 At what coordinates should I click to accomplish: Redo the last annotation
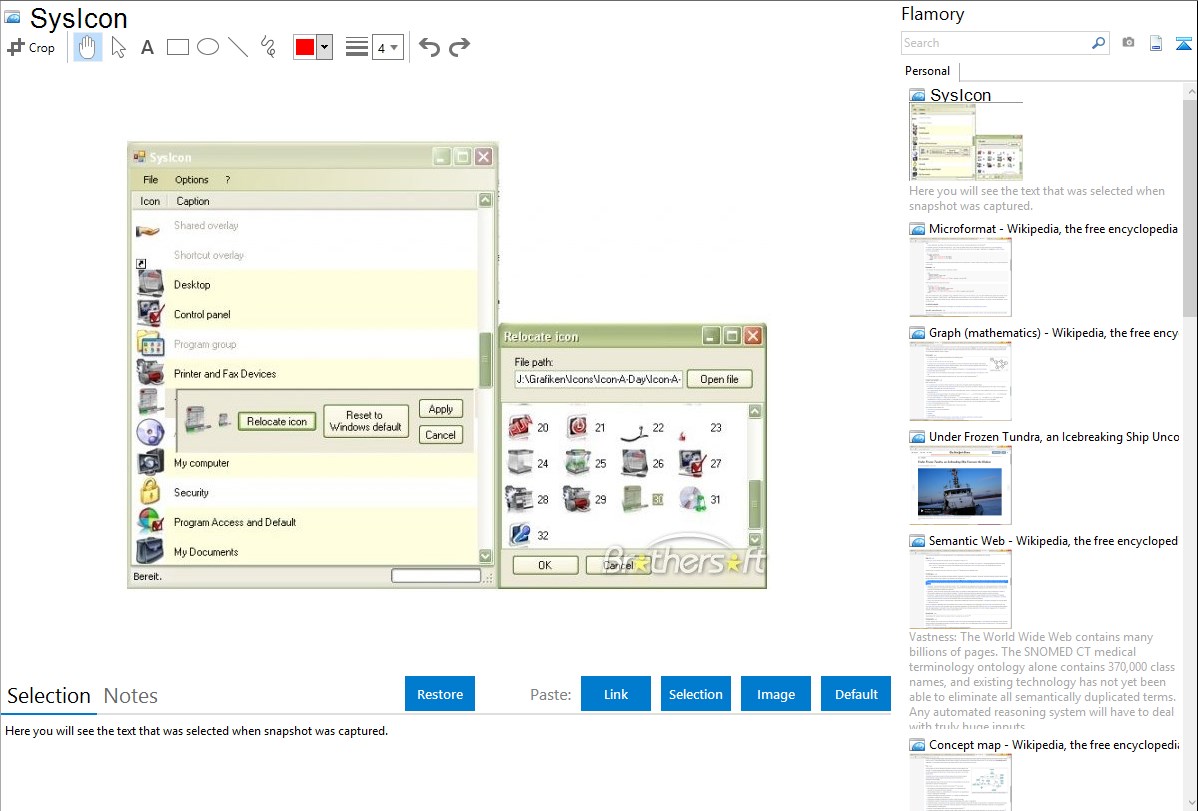459,47
